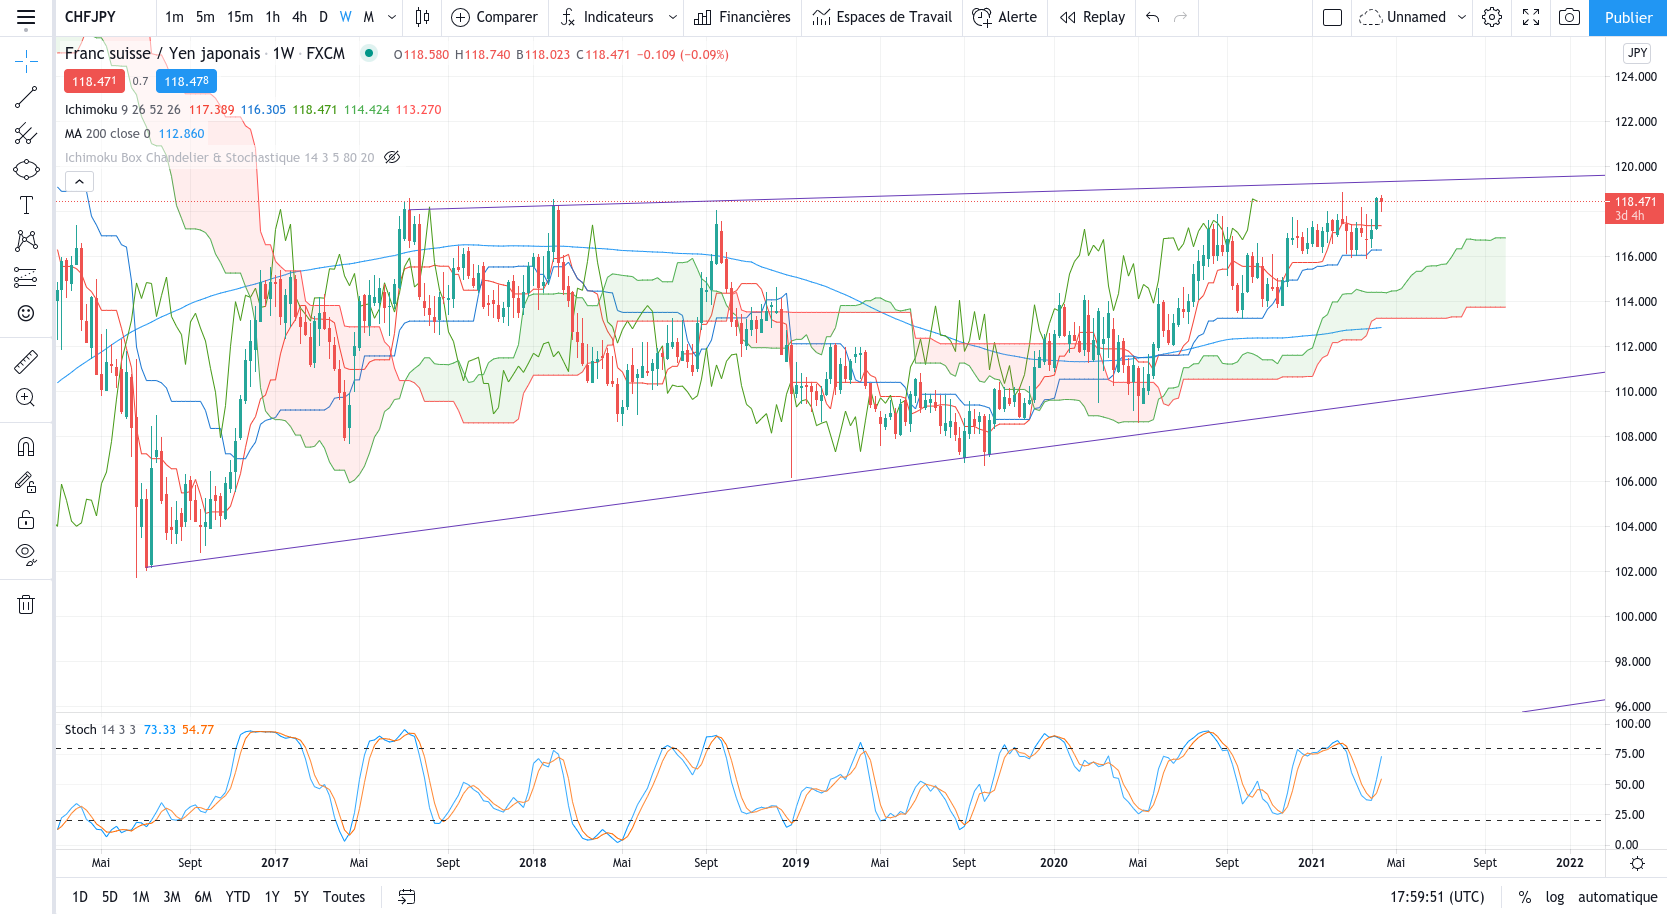Image resolution: width=1667 pixels, height=914 pixels.
Task: Select the 1Y date range
Action: (272, 897)
